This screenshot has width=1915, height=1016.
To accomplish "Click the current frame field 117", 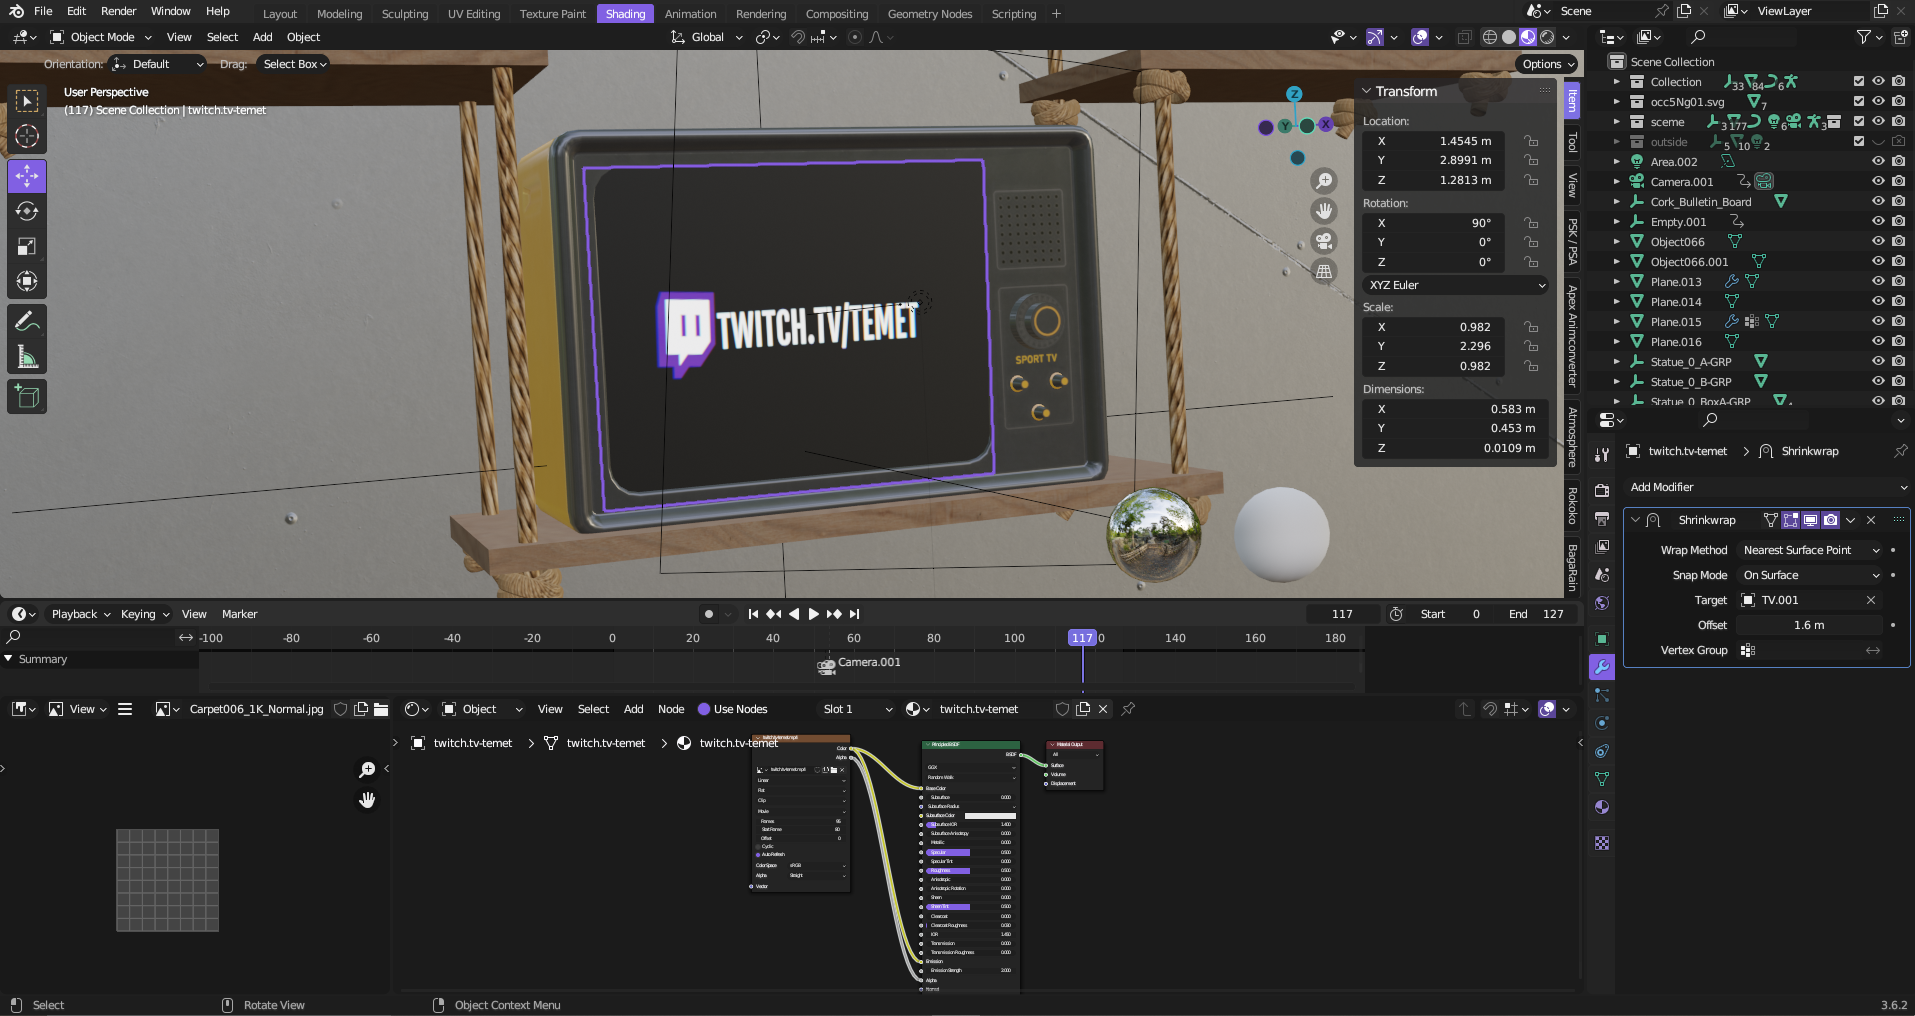I will coord(1342,614).
